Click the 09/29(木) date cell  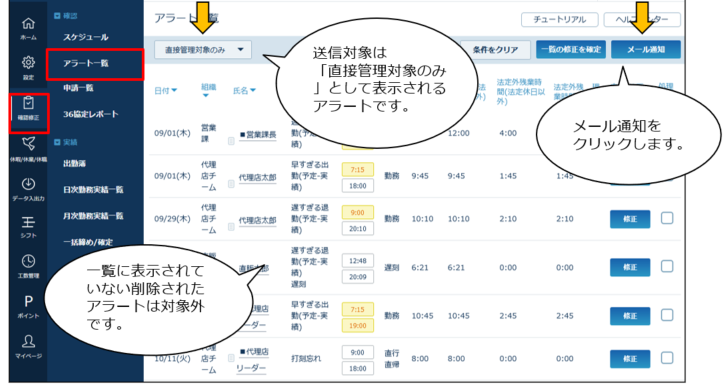click(x=172, y=219)
